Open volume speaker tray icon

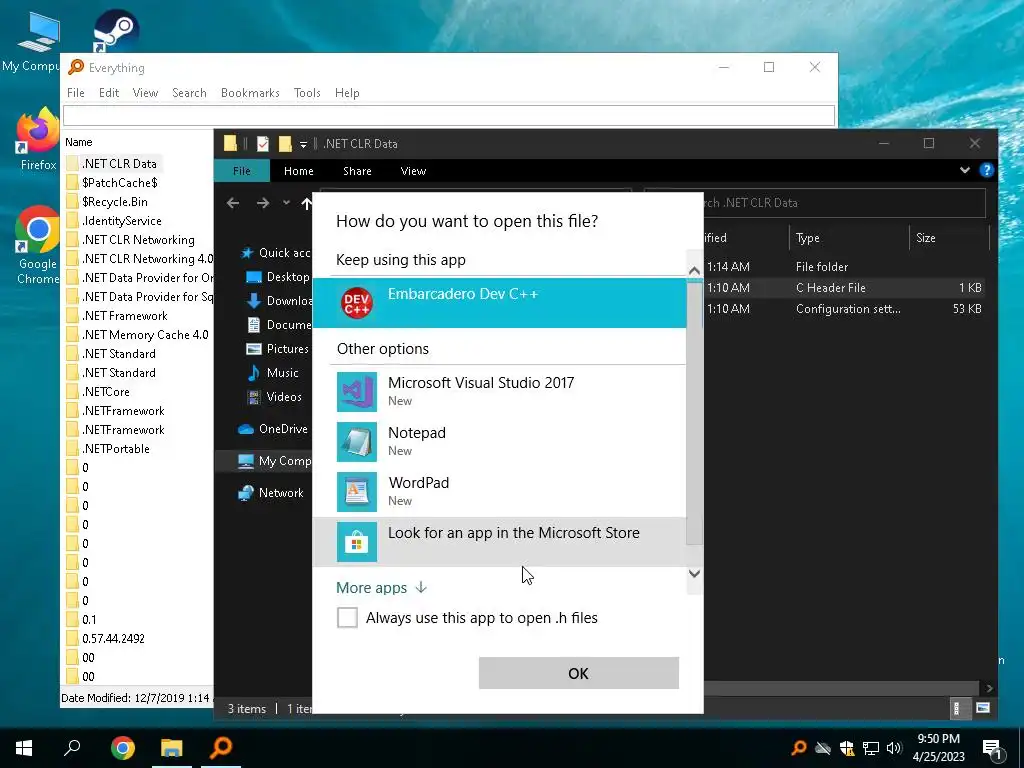coord(894,748)
